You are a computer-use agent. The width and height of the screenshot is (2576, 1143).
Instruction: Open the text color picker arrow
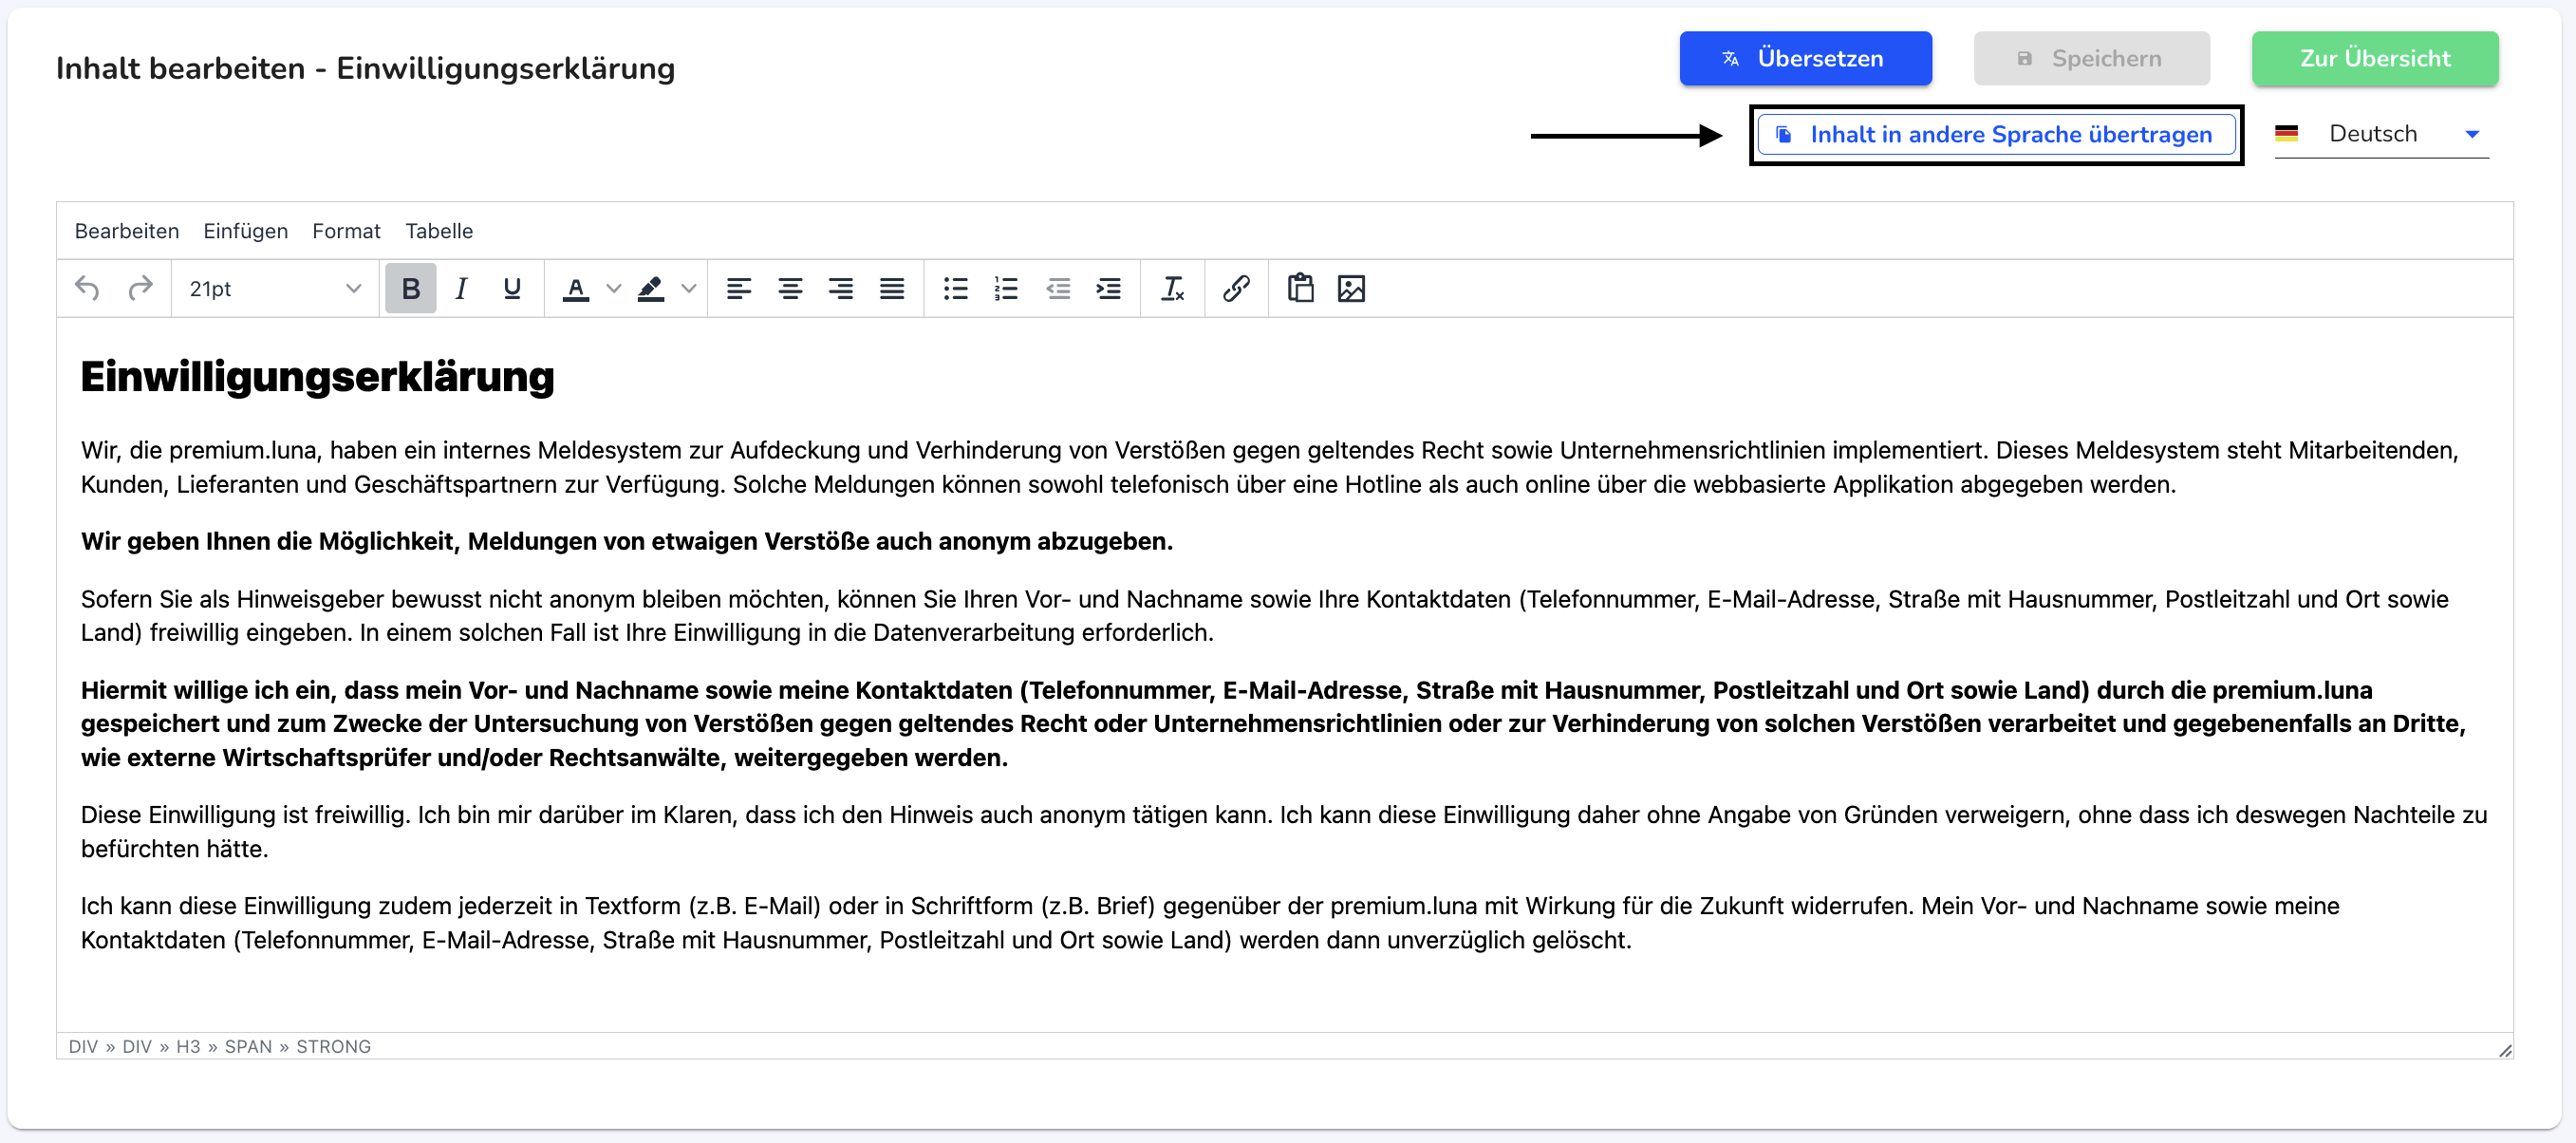pyautogui.click(x=614, y=288)
